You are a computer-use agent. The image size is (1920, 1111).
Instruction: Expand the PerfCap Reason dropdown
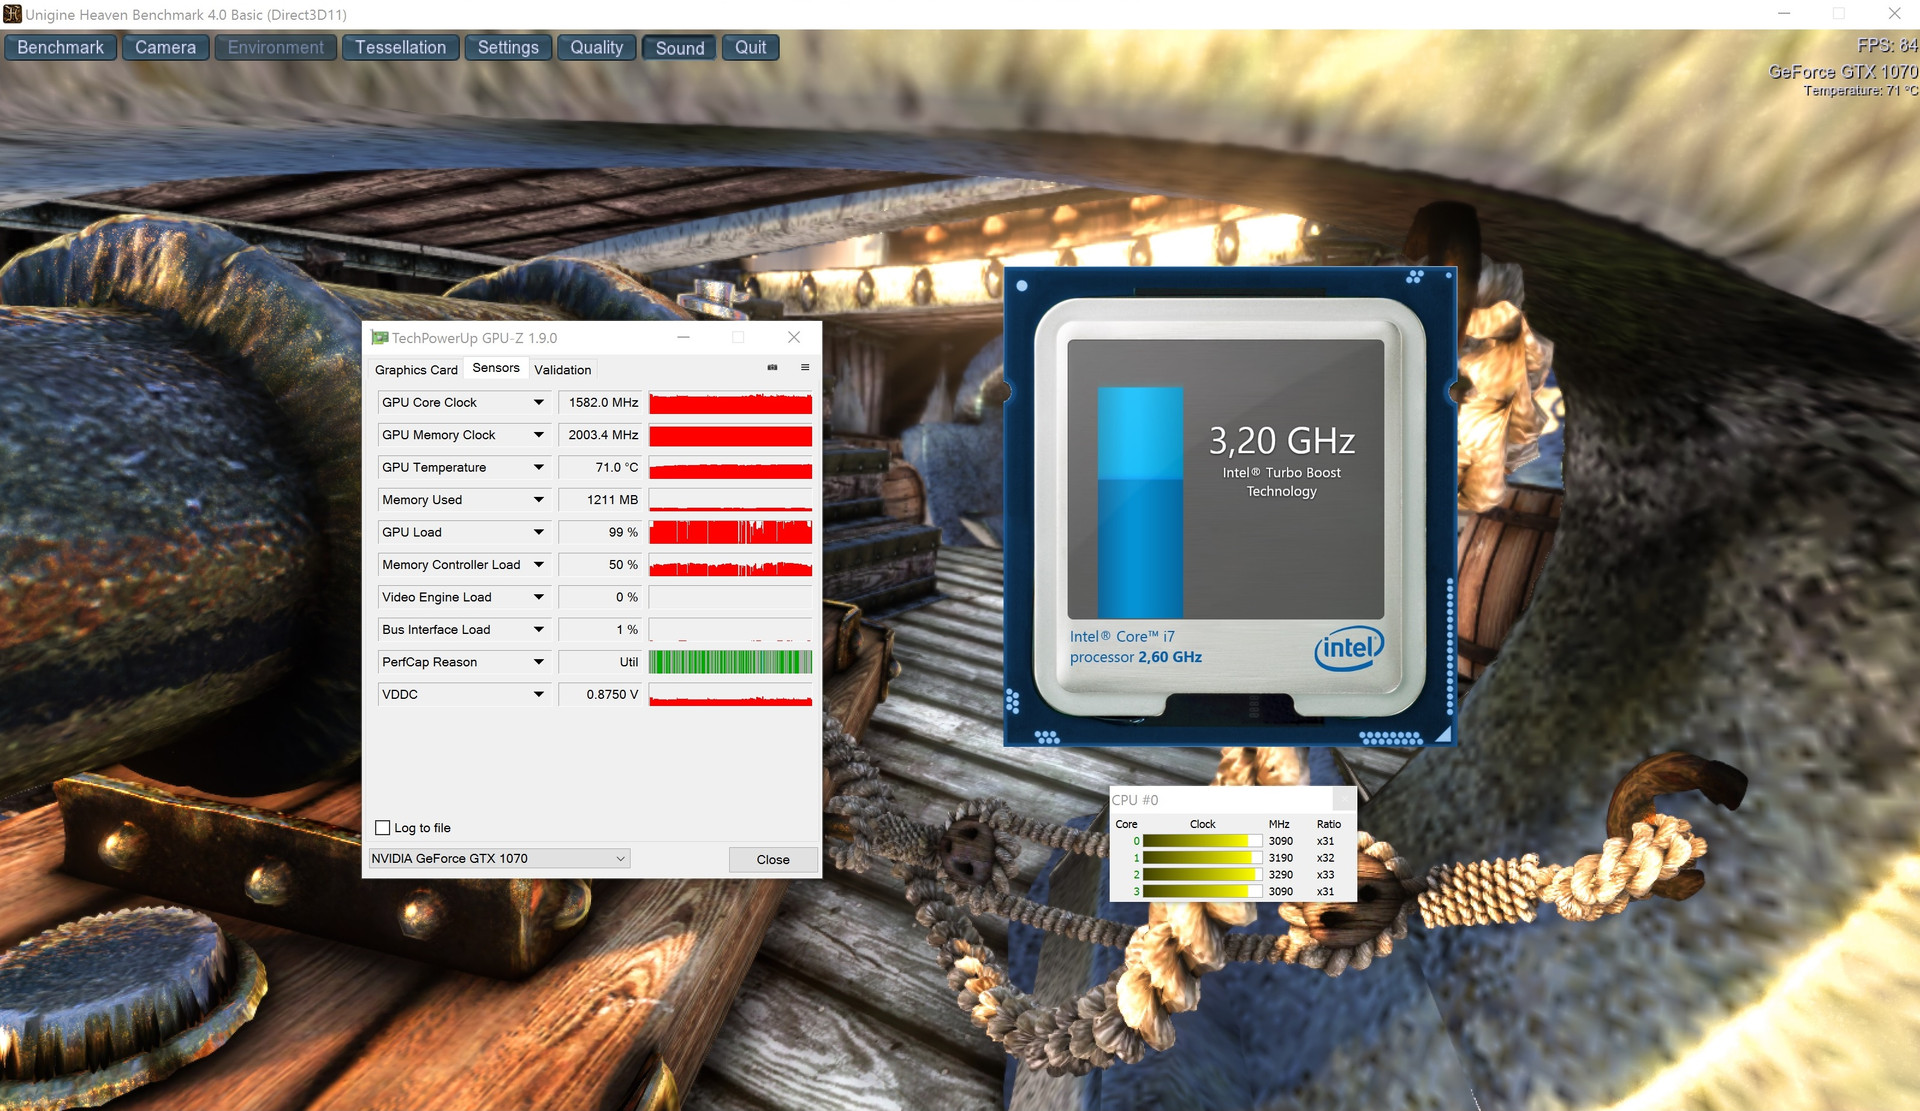pyautogui.click(x=539, y=663)
